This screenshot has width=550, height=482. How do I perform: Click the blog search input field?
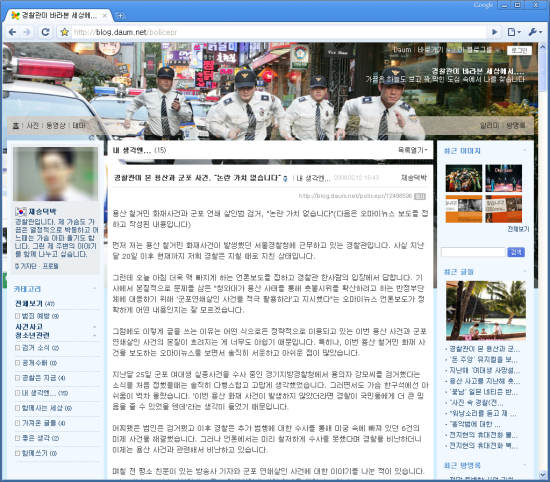tap(473, 252)
